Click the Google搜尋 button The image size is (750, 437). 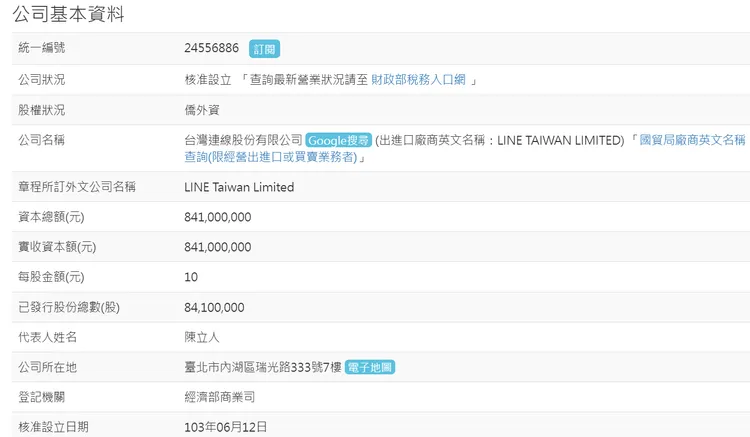tap(338, 140)
